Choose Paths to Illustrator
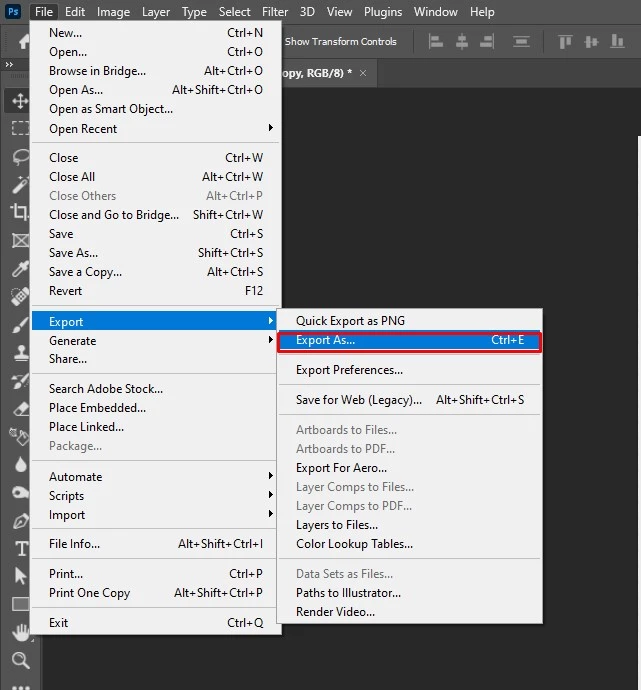Screen dimensions: 641x690 tap(410, 593)
